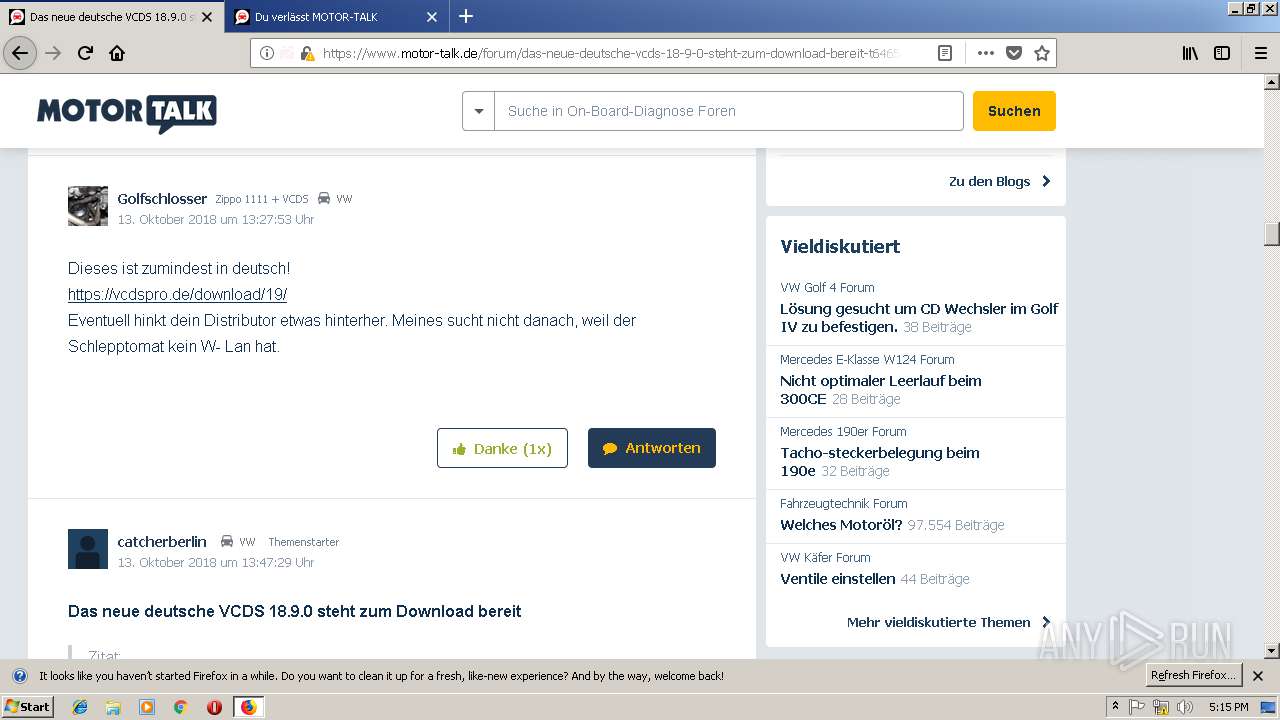Click the Antworten reply button
The width and height of the screenshot is (1280, 720).
652,448
